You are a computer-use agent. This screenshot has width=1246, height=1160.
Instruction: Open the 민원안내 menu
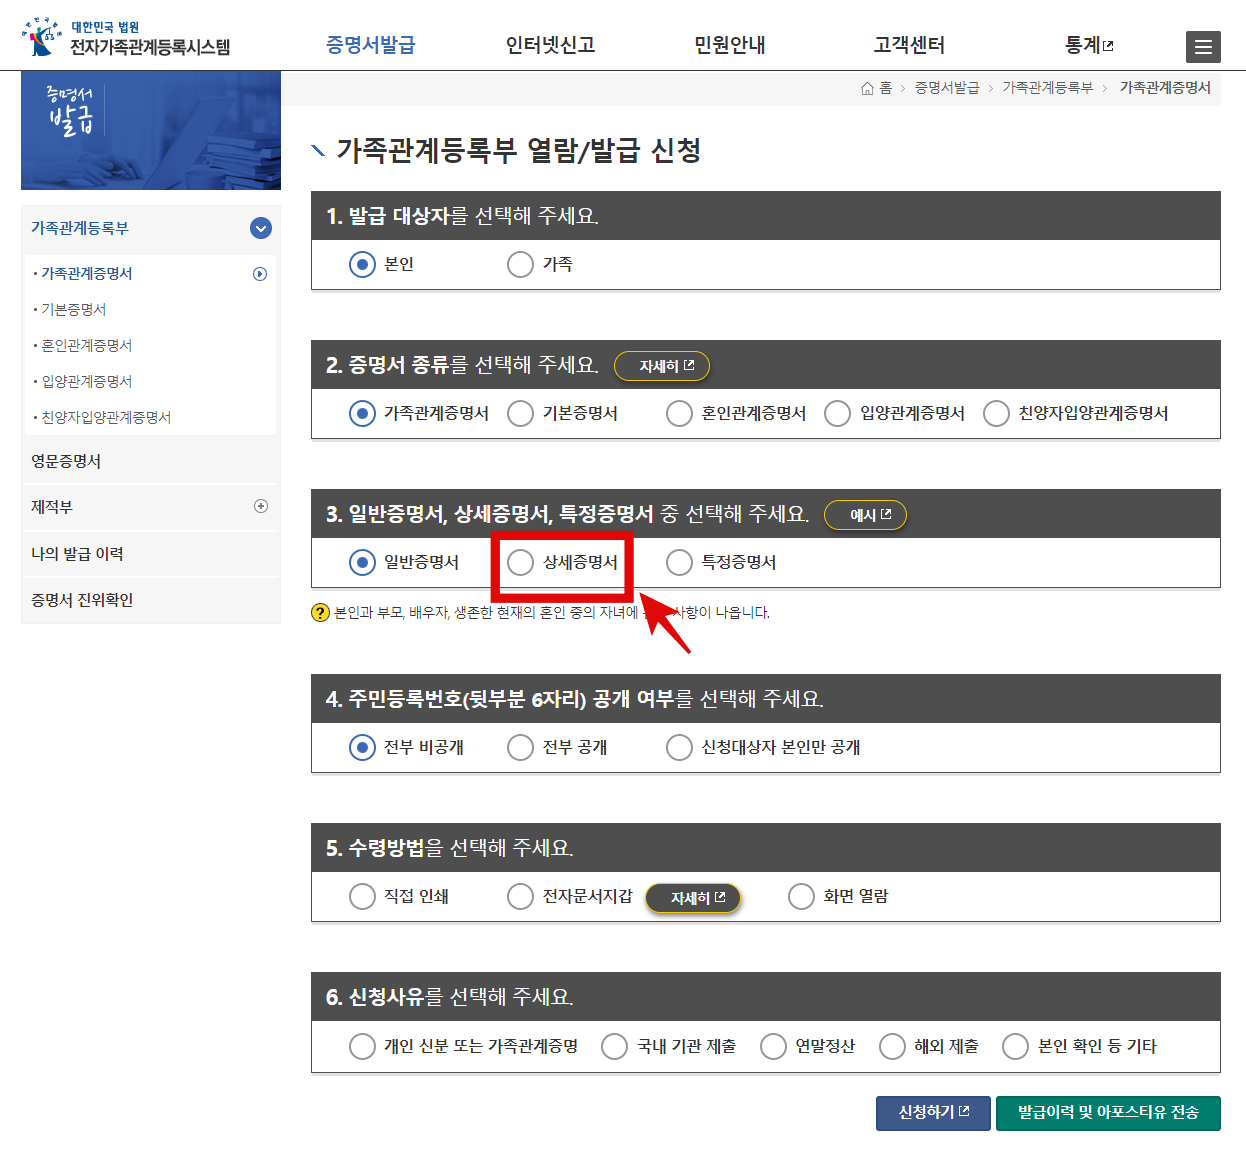(x=729, y=45)
